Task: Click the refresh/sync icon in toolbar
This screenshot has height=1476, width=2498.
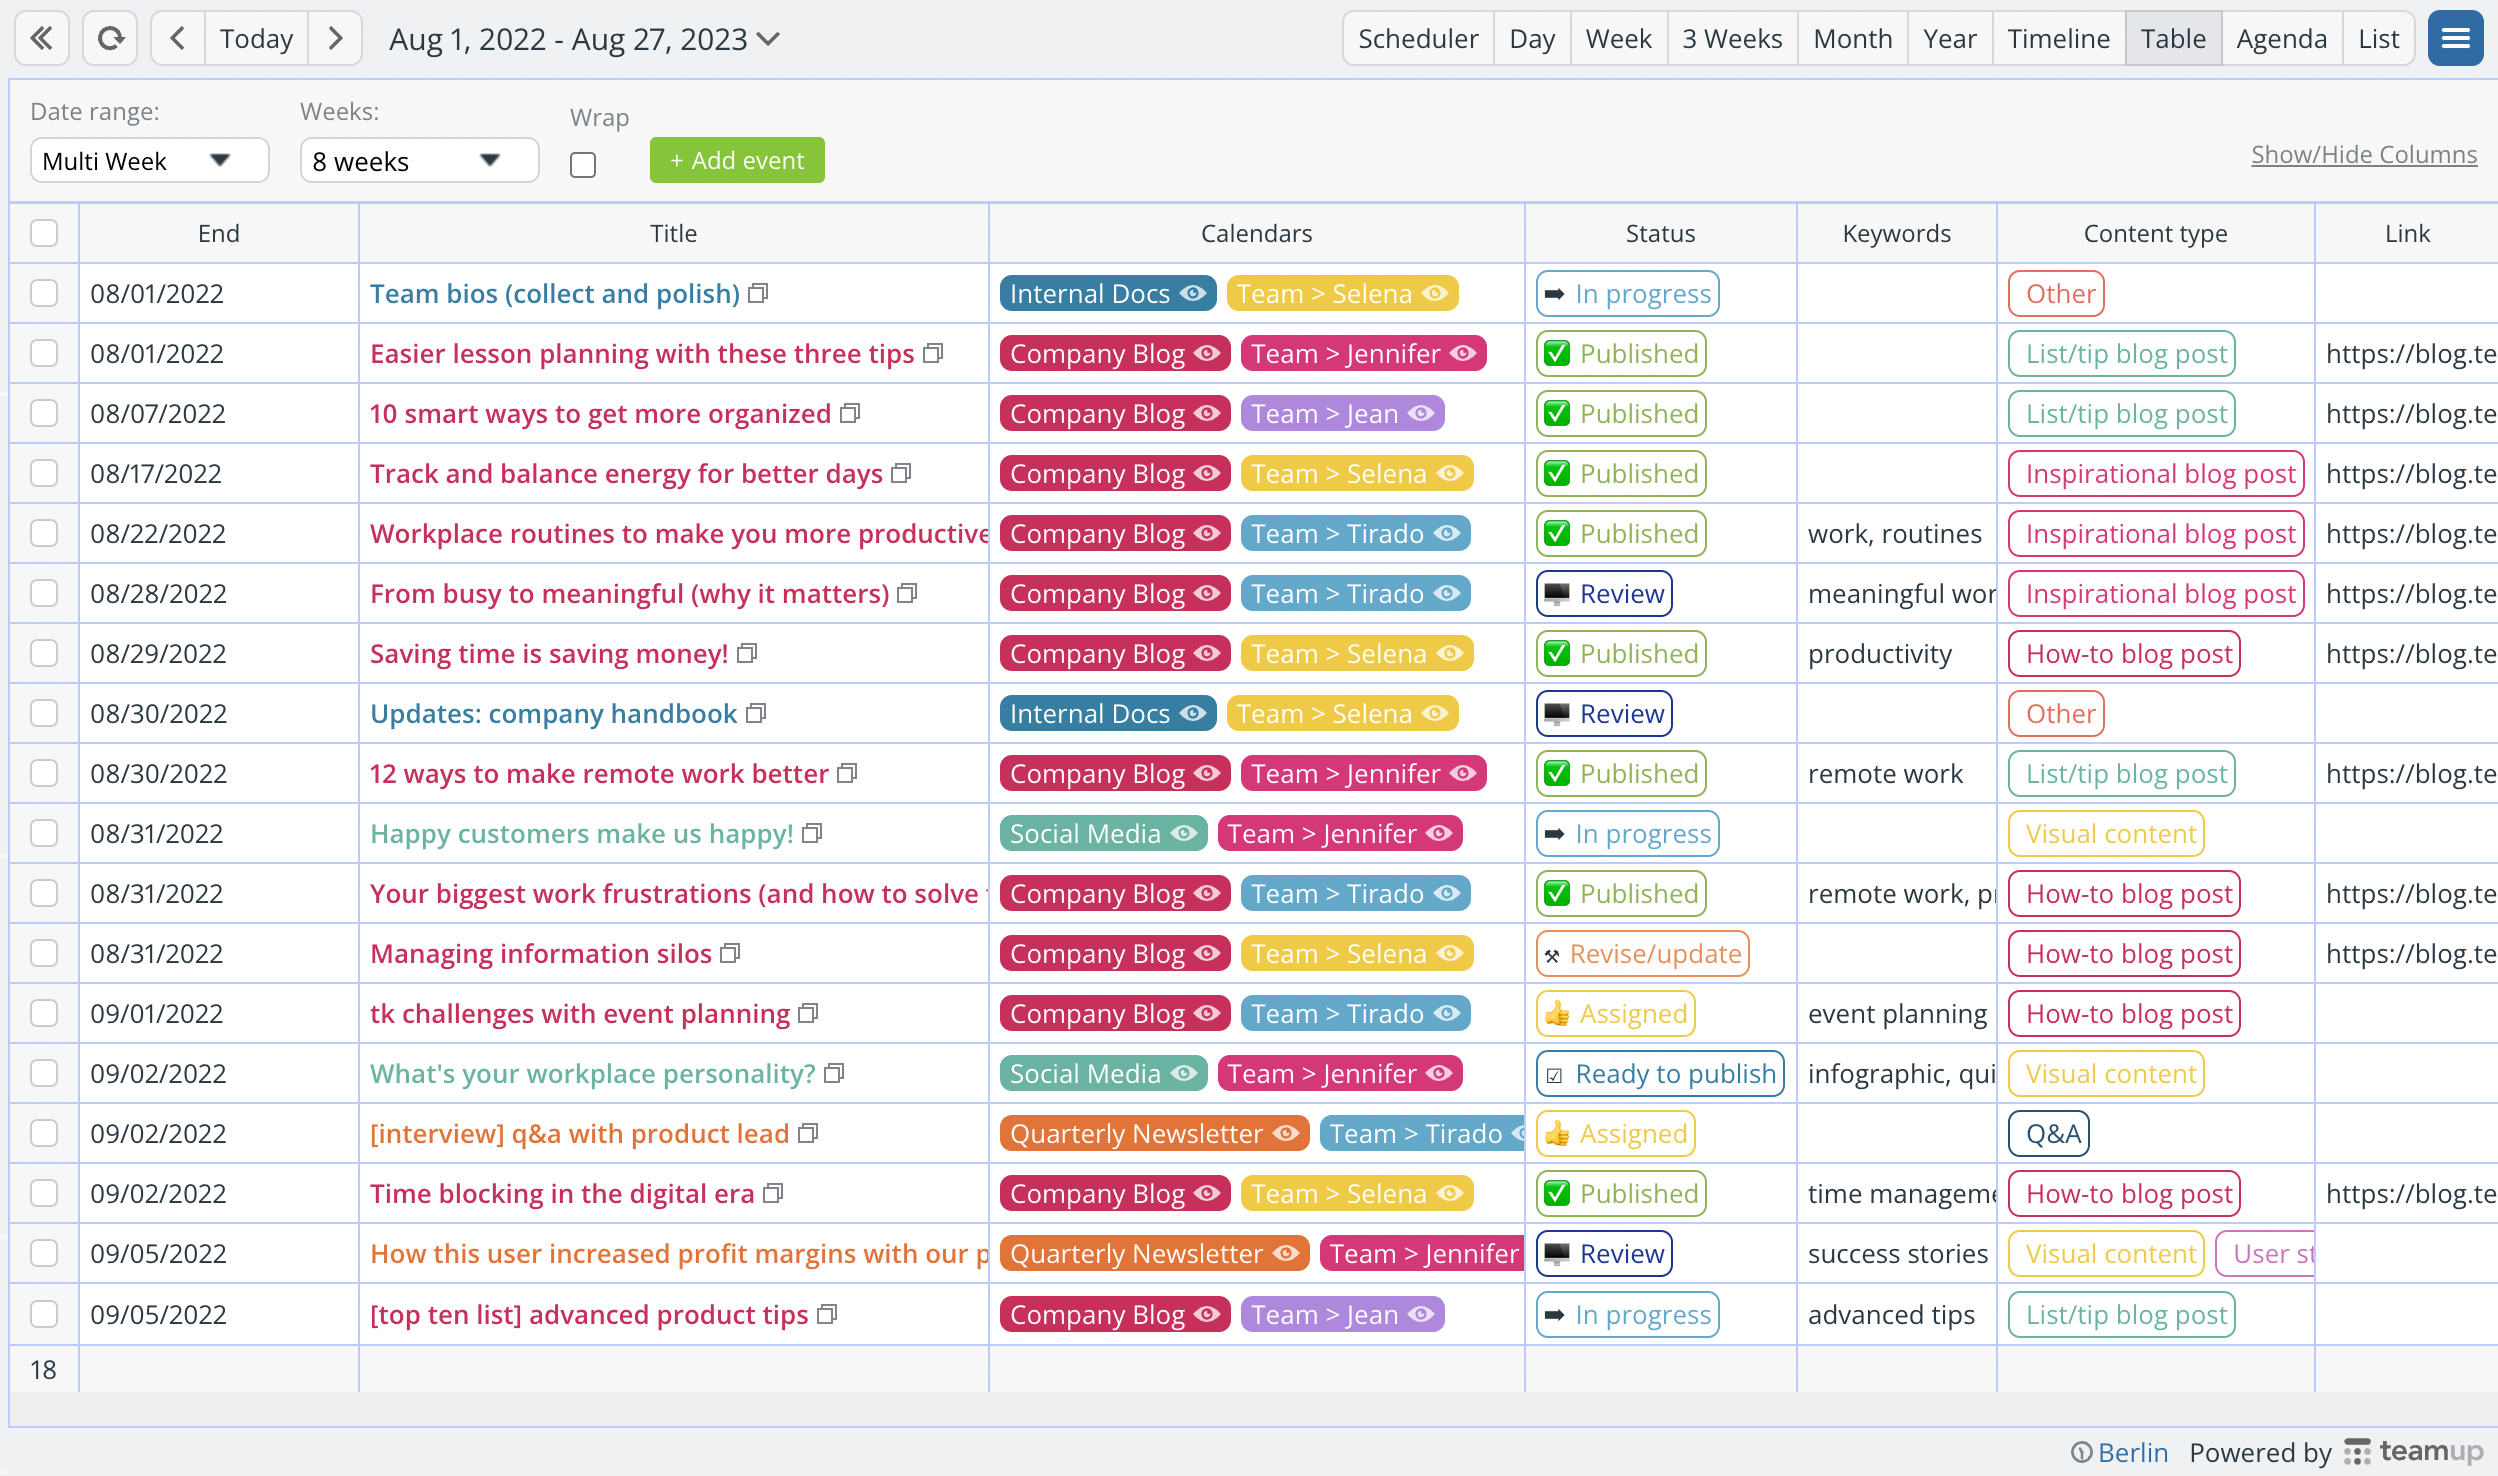Action: coord(111,39)
